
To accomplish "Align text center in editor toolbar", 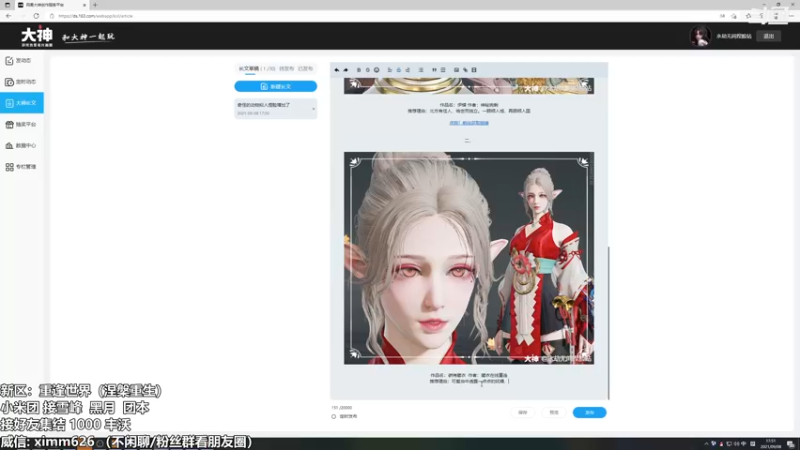I will click(x=399, y=70).
